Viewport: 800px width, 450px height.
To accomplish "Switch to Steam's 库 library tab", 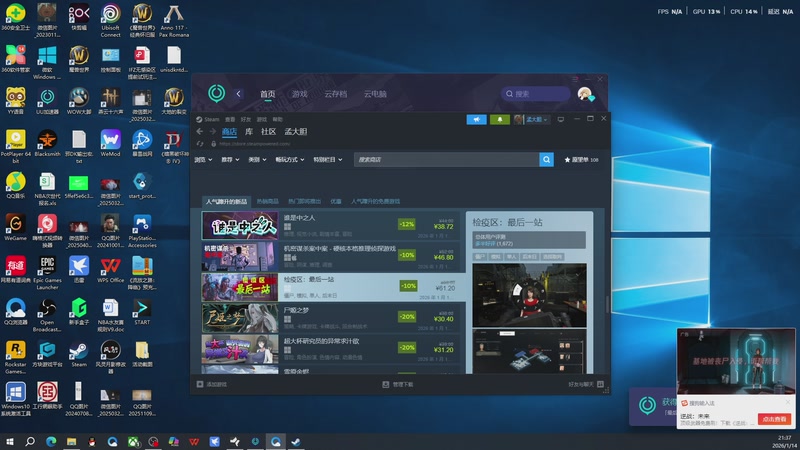I will [249, 132].
